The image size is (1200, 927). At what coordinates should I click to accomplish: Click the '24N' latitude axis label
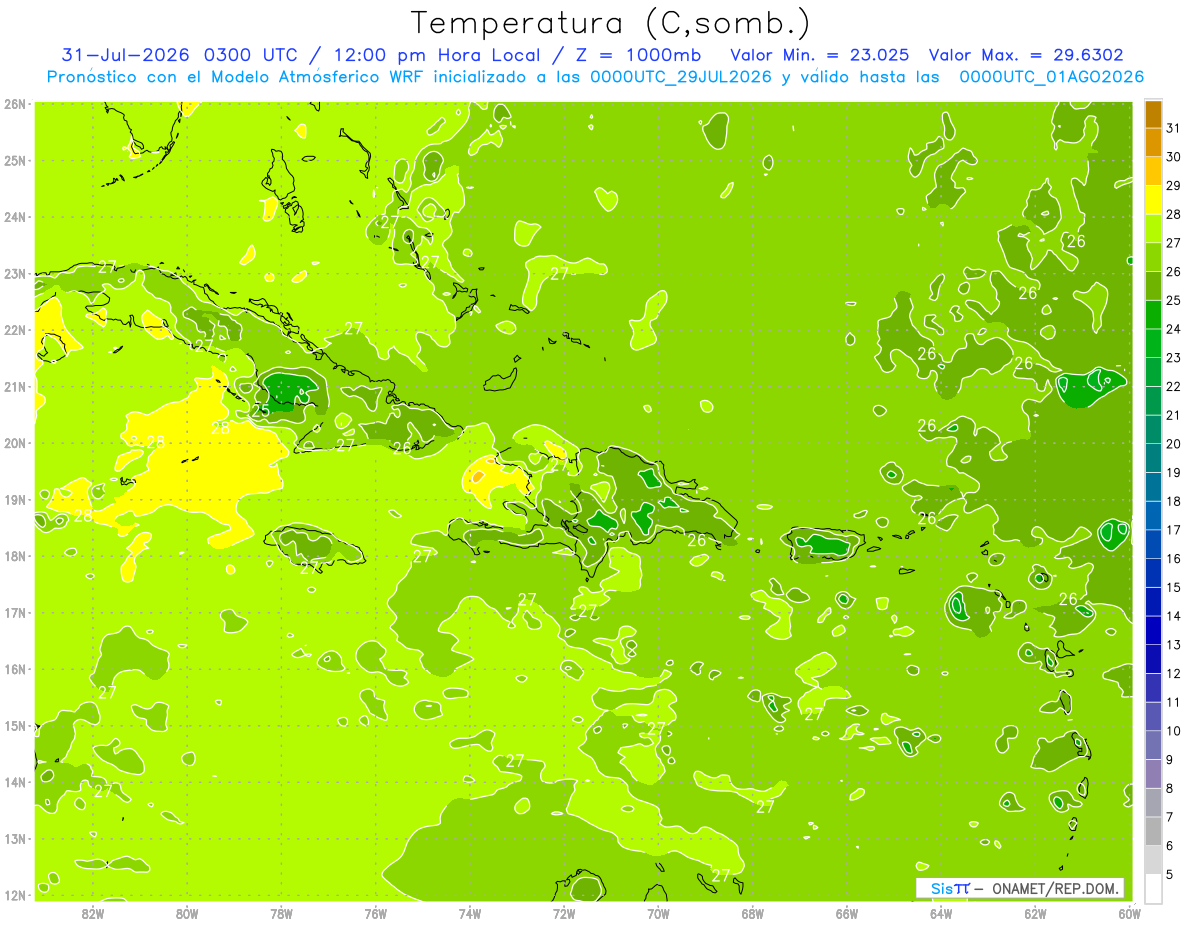click(x=16, y=217)
